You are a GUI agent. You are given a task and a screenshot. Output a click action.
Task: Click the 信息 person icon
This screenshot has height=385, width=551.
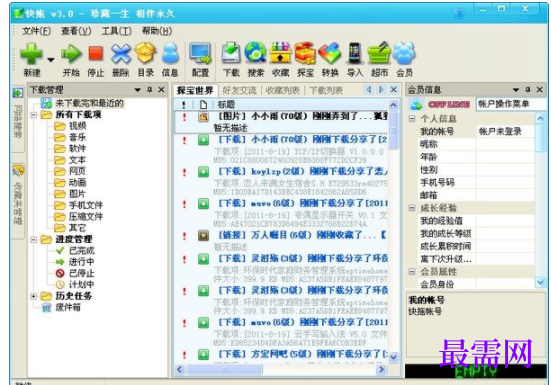(170, 54)
